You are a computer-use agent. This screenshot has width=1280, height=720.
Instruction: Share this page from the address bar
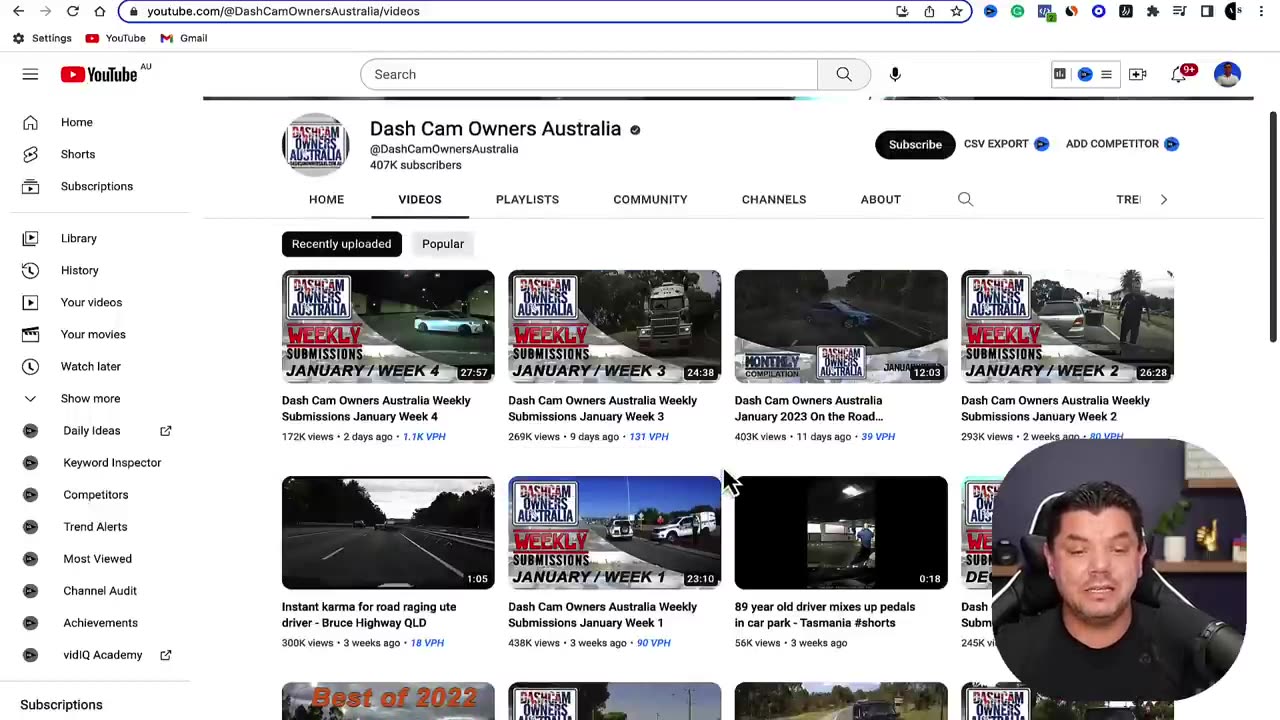tap(930, 11)
